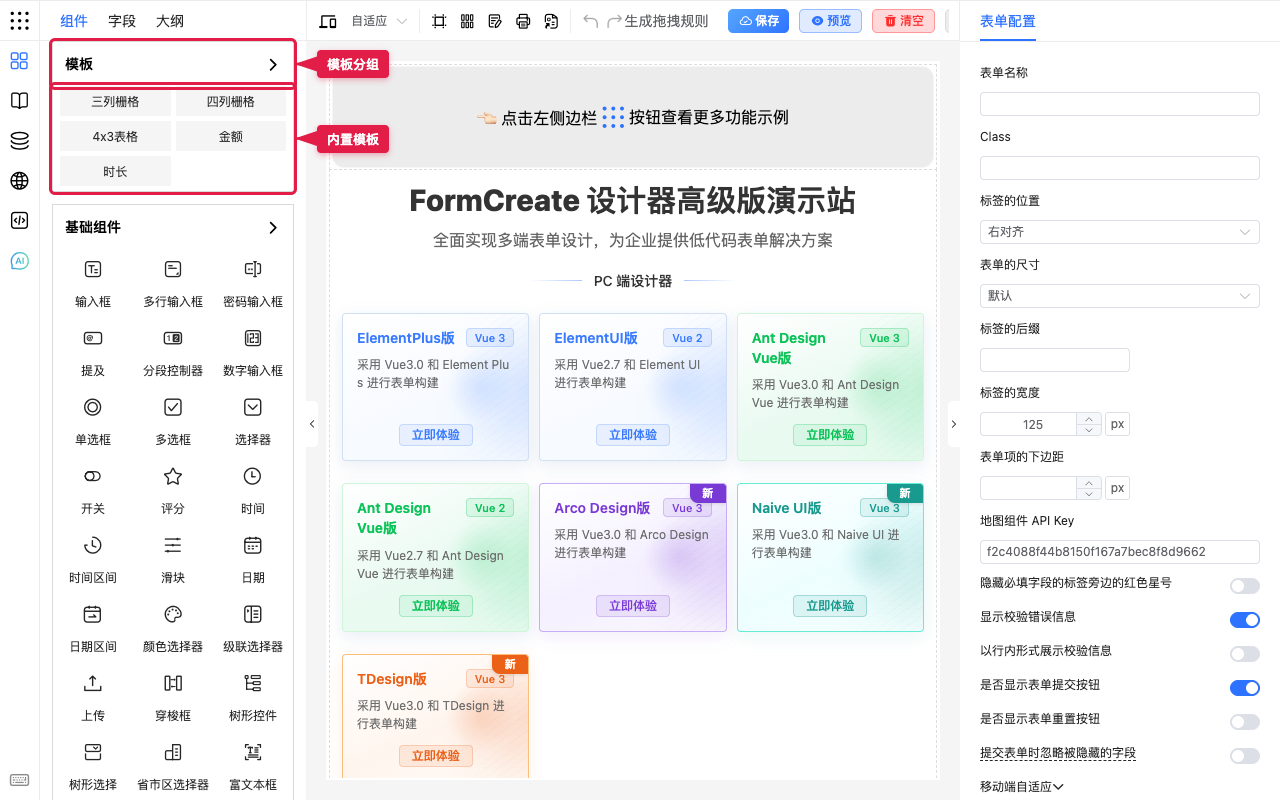This screenshot has width=1280, height=800.
Task: Open the code view sidebar icon
Action: 19,220
